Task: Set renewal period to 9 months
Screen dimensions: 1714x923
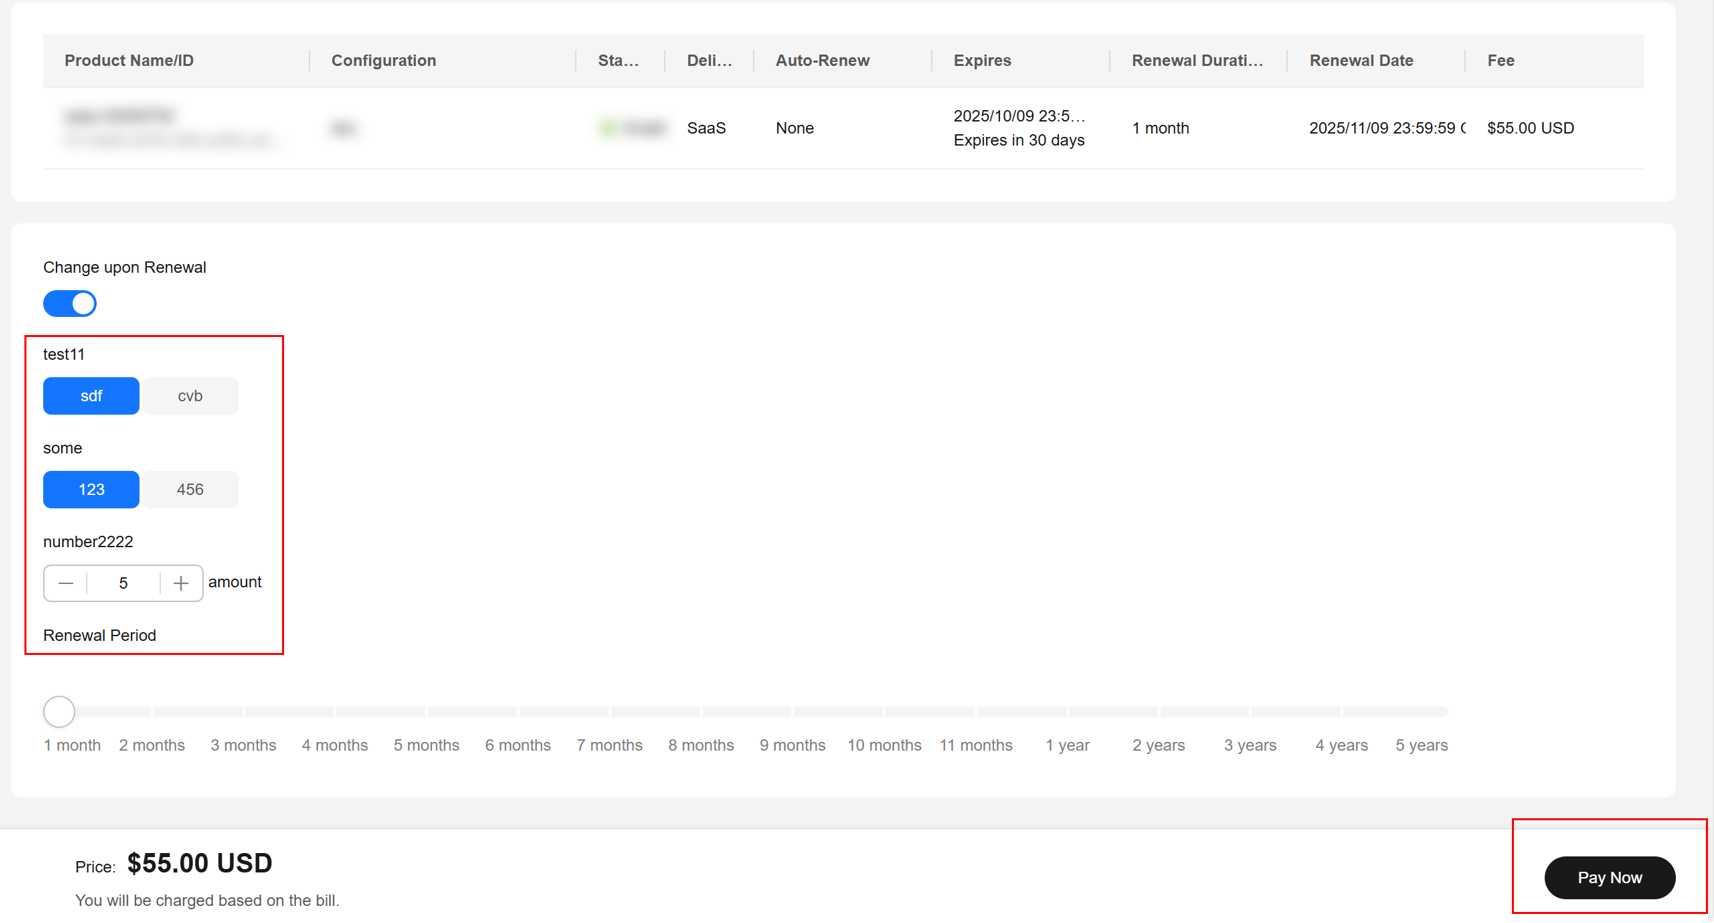Action: coord(792,745)
